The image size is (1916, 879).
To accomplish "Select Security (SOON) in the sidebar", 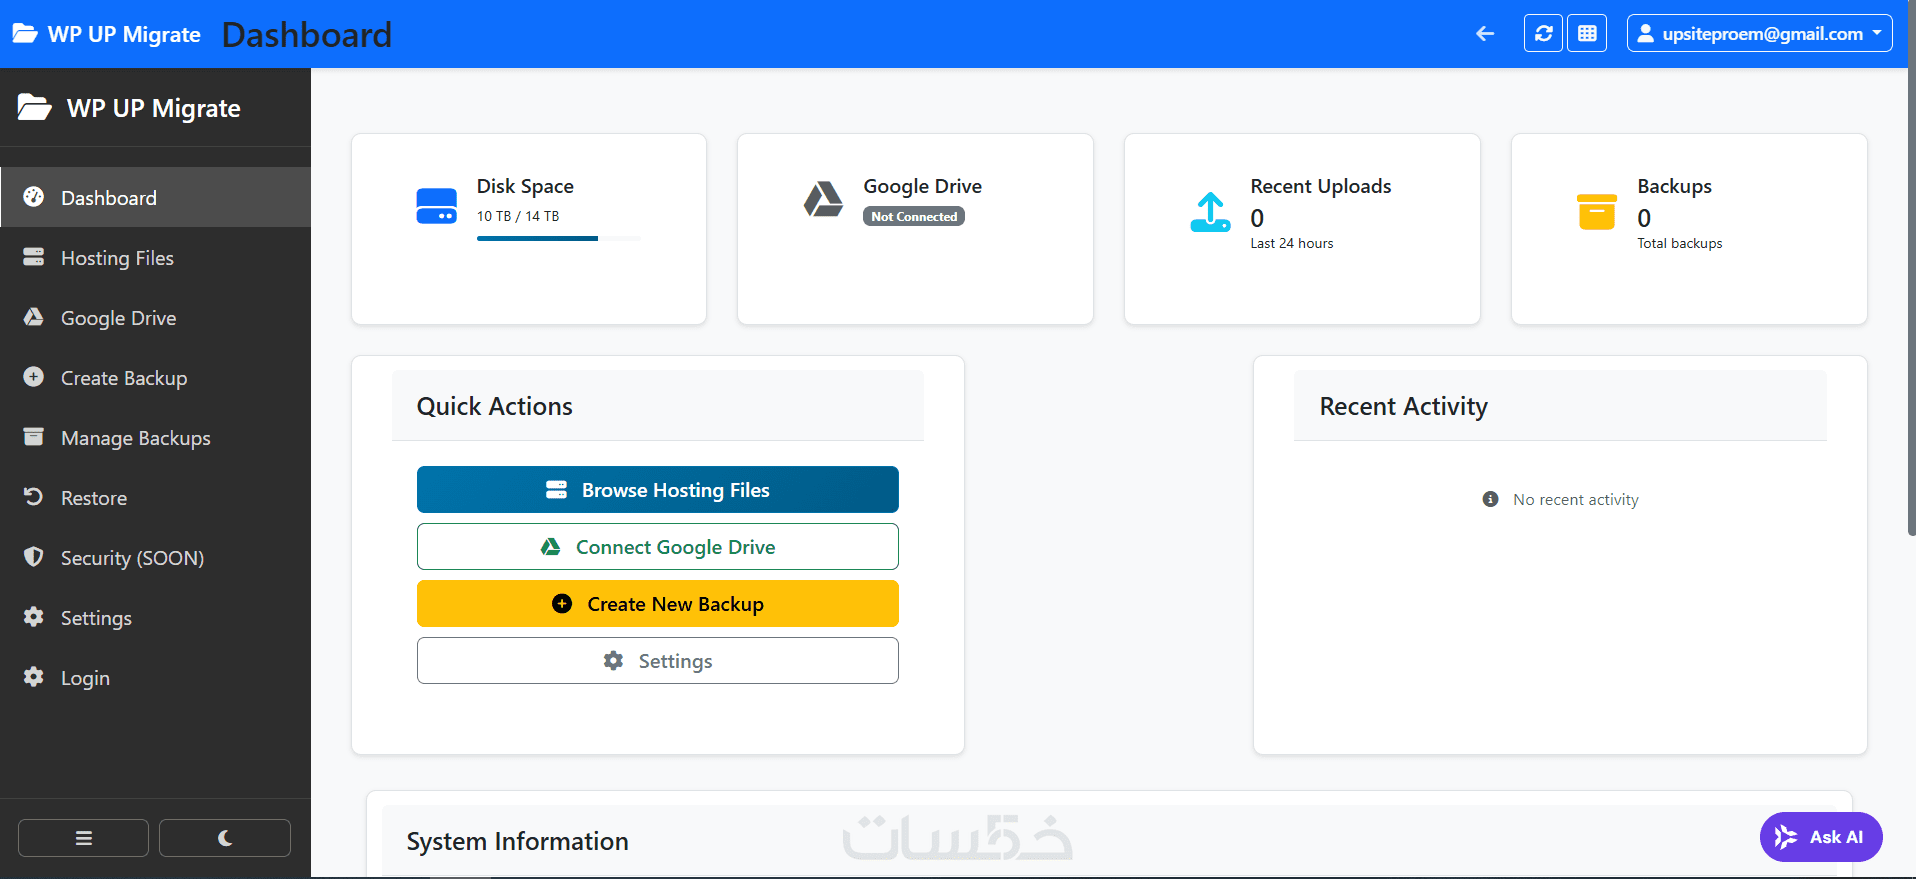I will 155,557.
